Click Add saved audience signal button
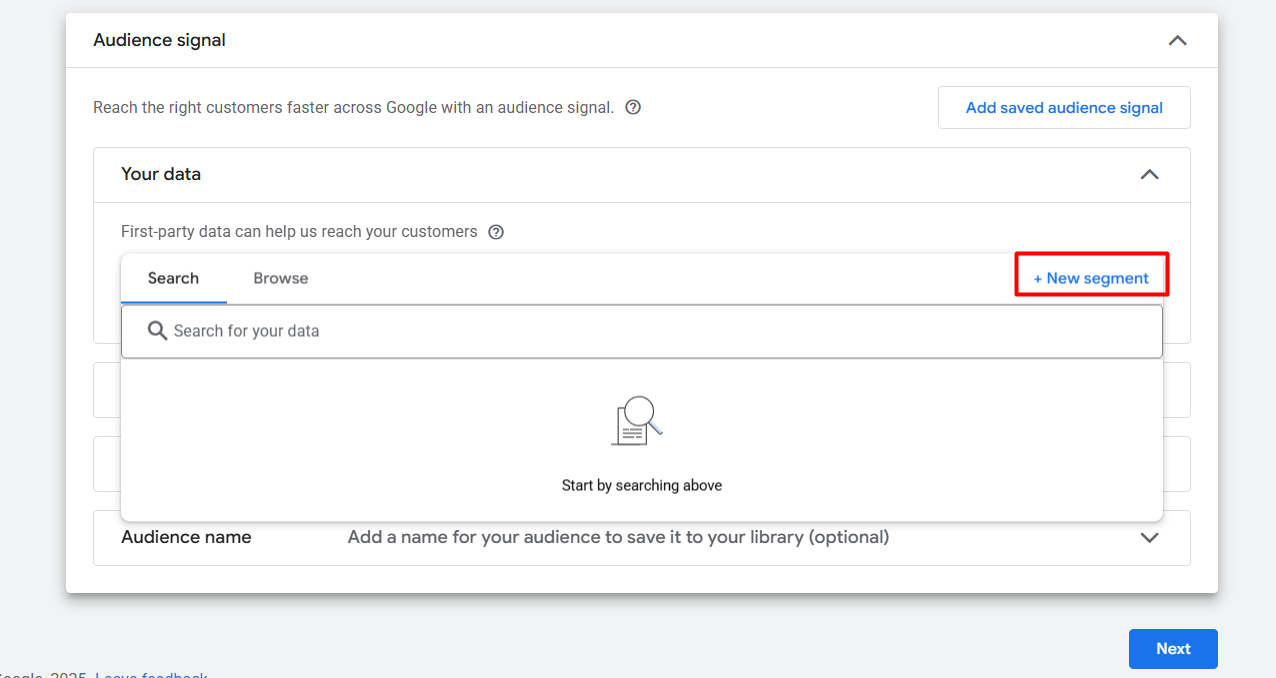Viewport: 1276px width, 678px height. coord(1063,108)
